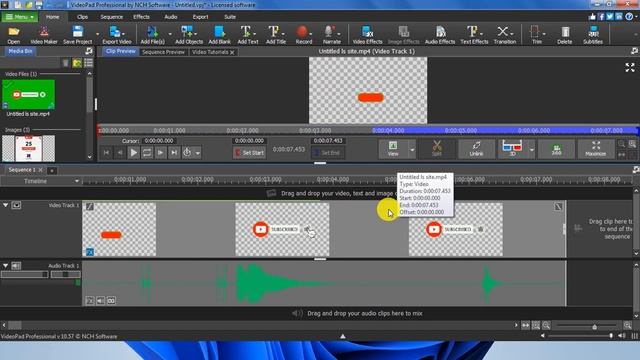Open Audio Effects from the toolbar
The height and width of the screenshot is (360, 640).
click(x=440, y=35)
